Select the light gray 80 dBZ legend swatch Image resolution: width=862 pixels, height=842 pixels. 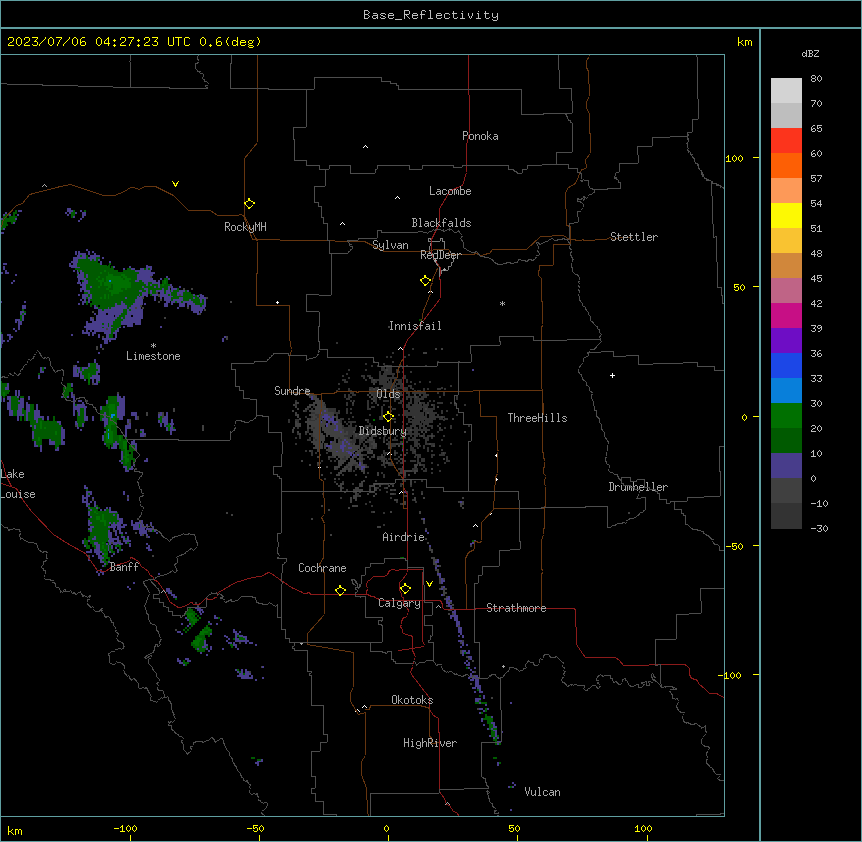point(786,90)
